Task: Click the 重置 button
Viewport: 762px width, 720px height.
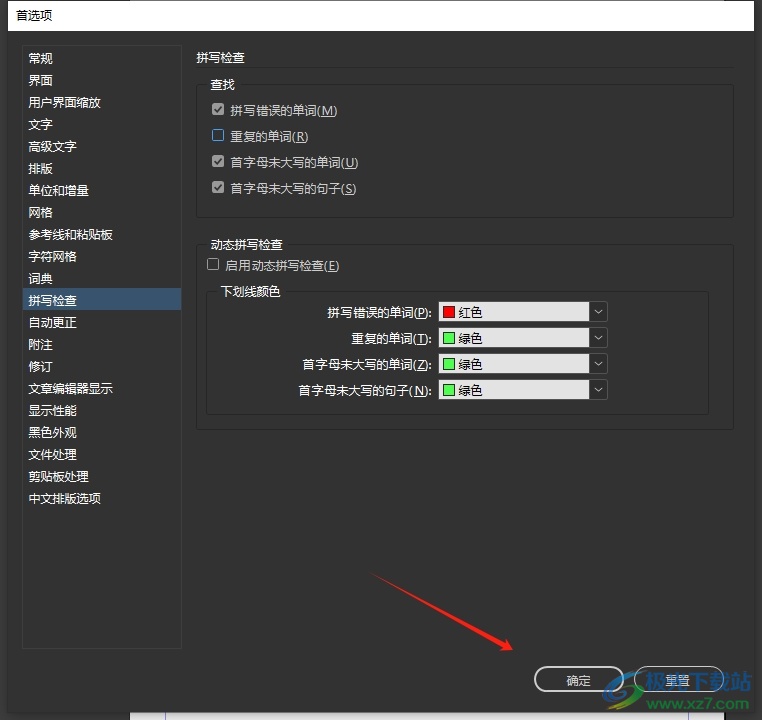Action: pyautogui.click(x=678, y=680)
